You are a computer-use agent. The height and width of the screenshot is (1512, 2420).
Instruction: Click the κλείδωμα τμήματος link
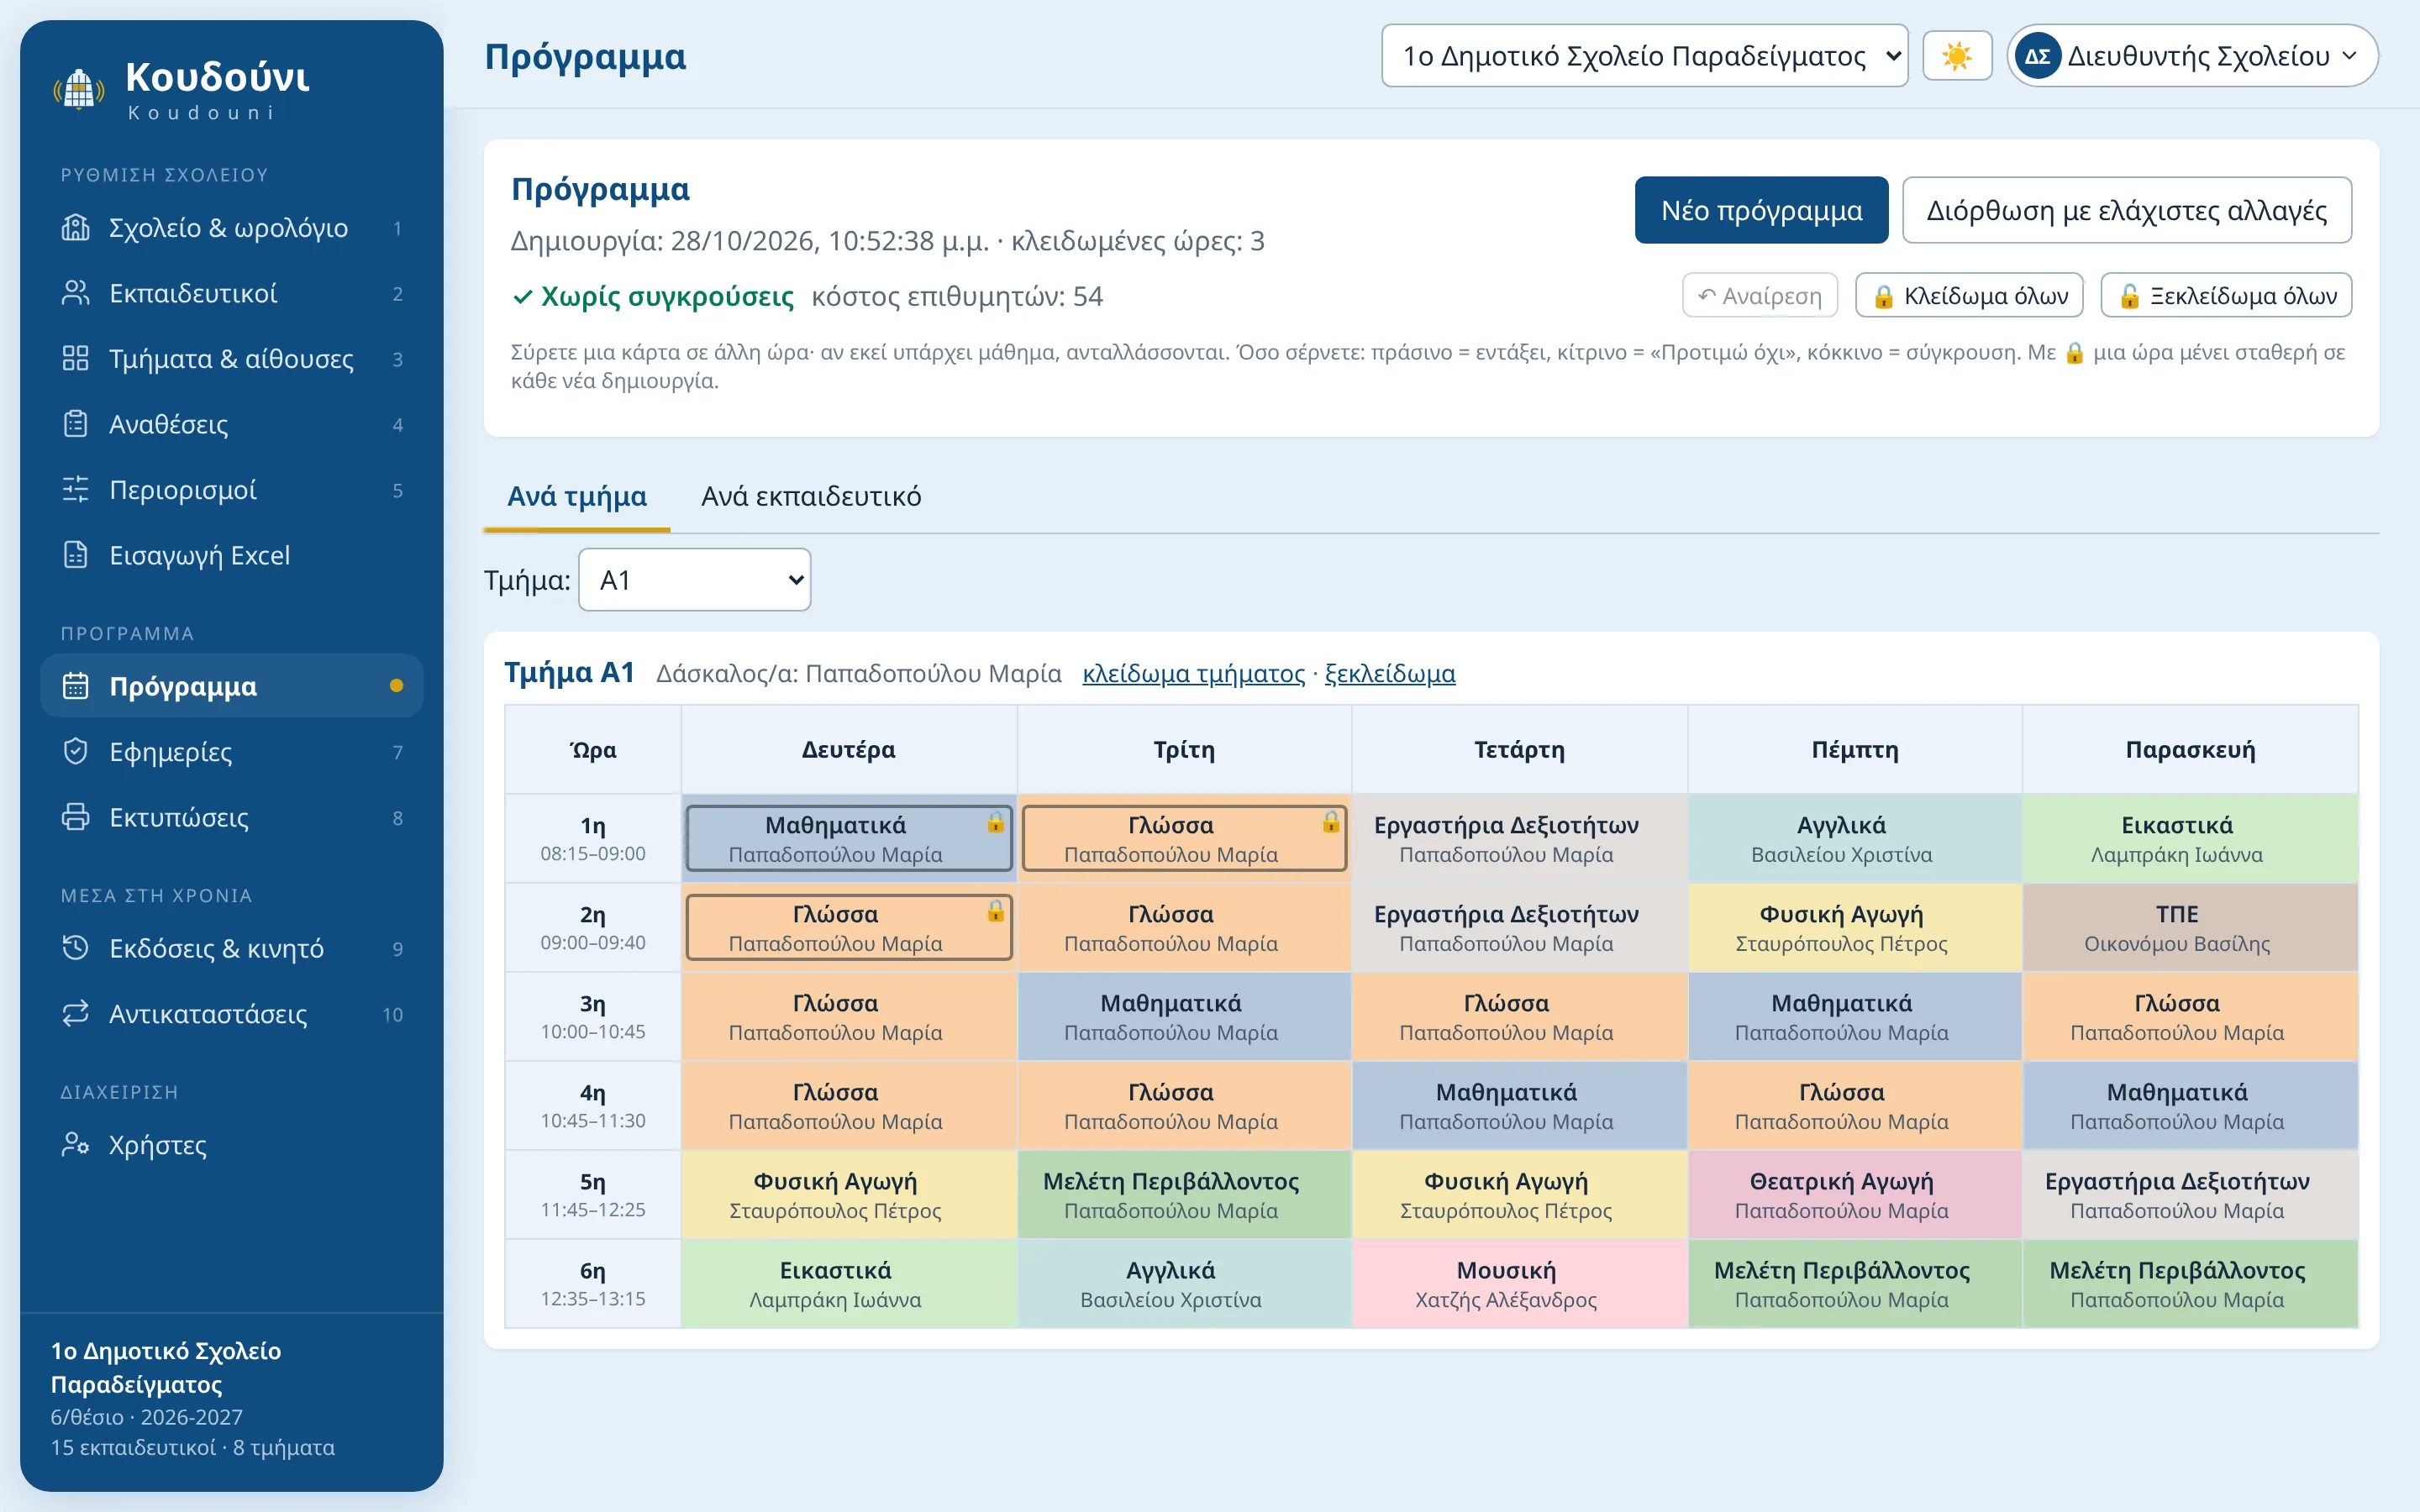[x=1194, y=673]
